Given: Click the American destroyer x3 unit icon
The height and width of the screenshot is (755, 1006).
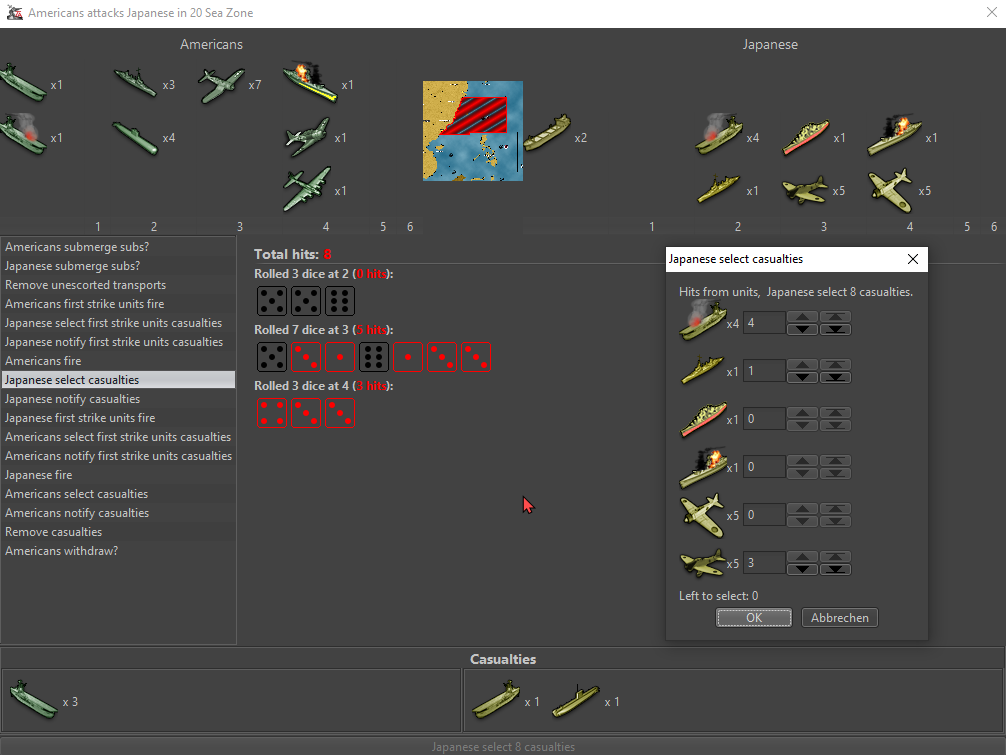Looking at the screenshot, I should pyautogui.click(x=135, y=83).
